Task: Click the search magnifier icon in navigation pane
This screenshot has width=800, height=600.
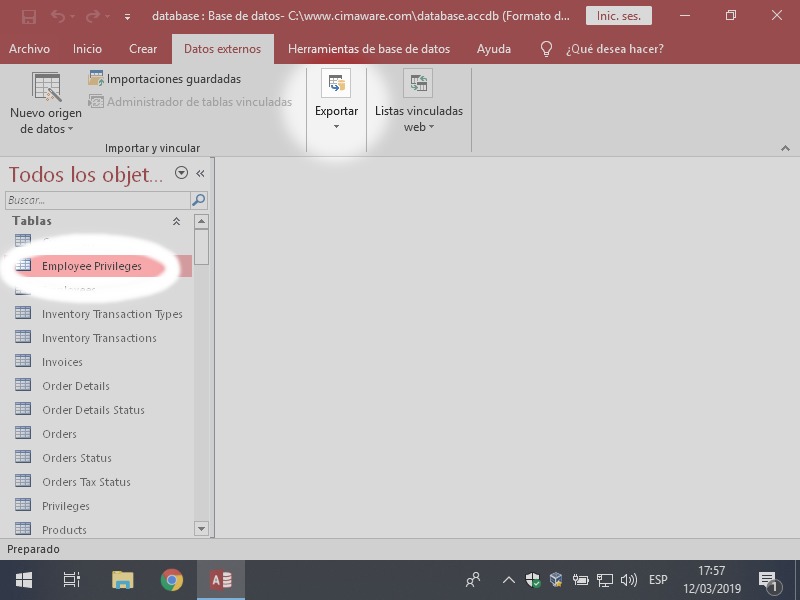Action: click(x=198, y=200)
